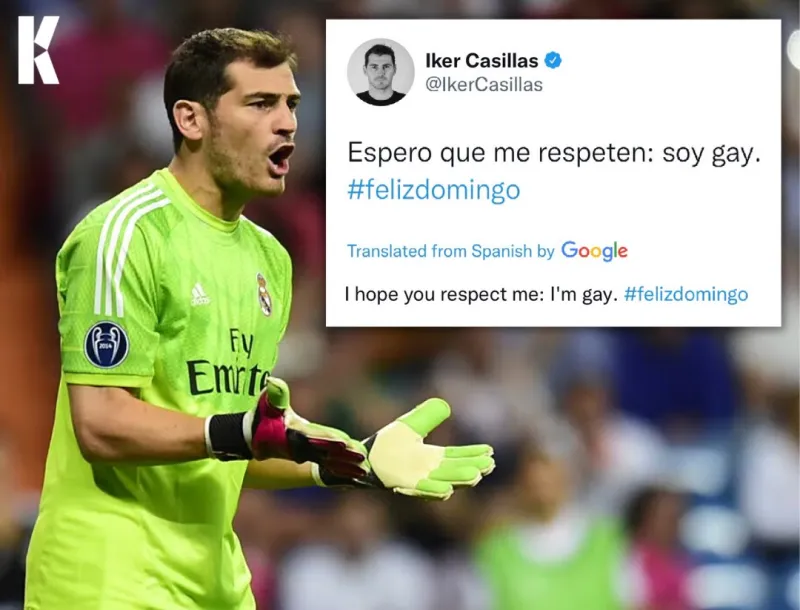800x610 pixels.
Task: Click 'Translated from Spanish by' link
Action: (x=451, y=251)
